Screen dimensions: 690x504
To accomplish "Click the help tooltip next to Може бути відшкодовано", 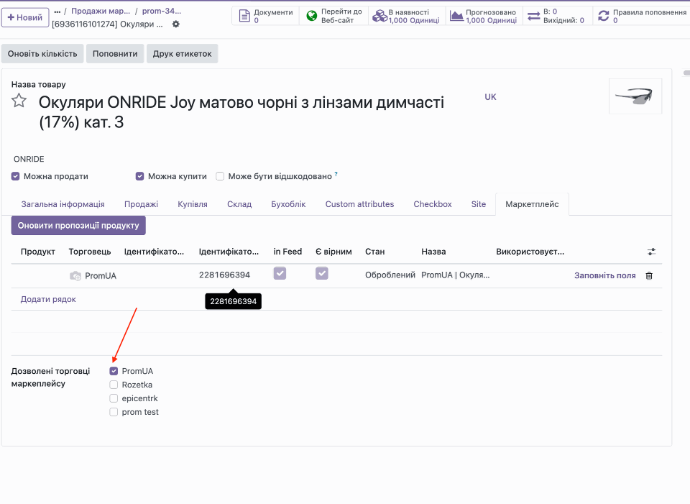I will 336,174.
